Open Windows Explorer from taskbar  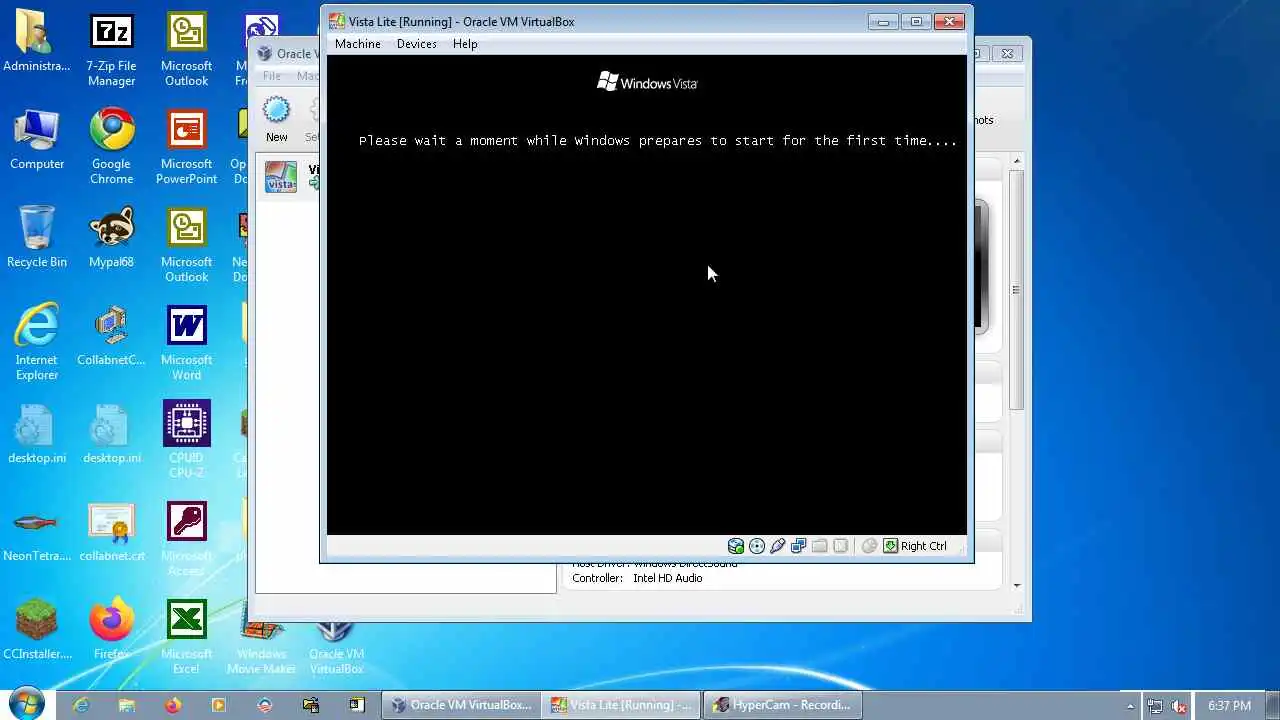point(127,705)
